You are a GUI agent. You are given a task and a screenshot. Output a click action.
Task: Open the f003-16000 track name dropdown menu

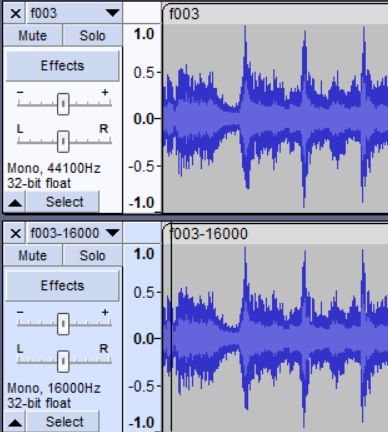point(75,234)
